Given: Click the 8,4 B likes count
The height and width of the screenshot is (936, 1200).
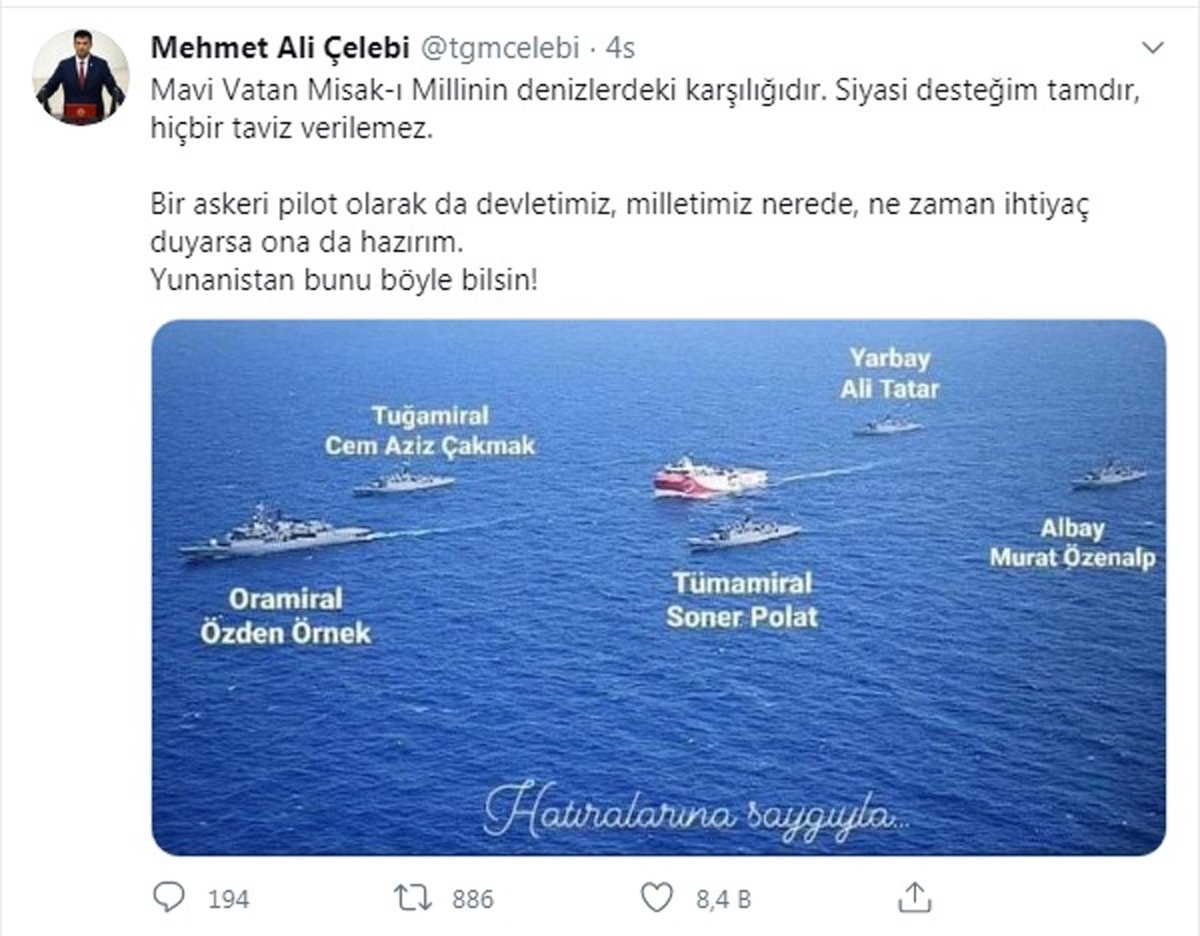Looking at the screenshot, I should [x=723, y=899].
